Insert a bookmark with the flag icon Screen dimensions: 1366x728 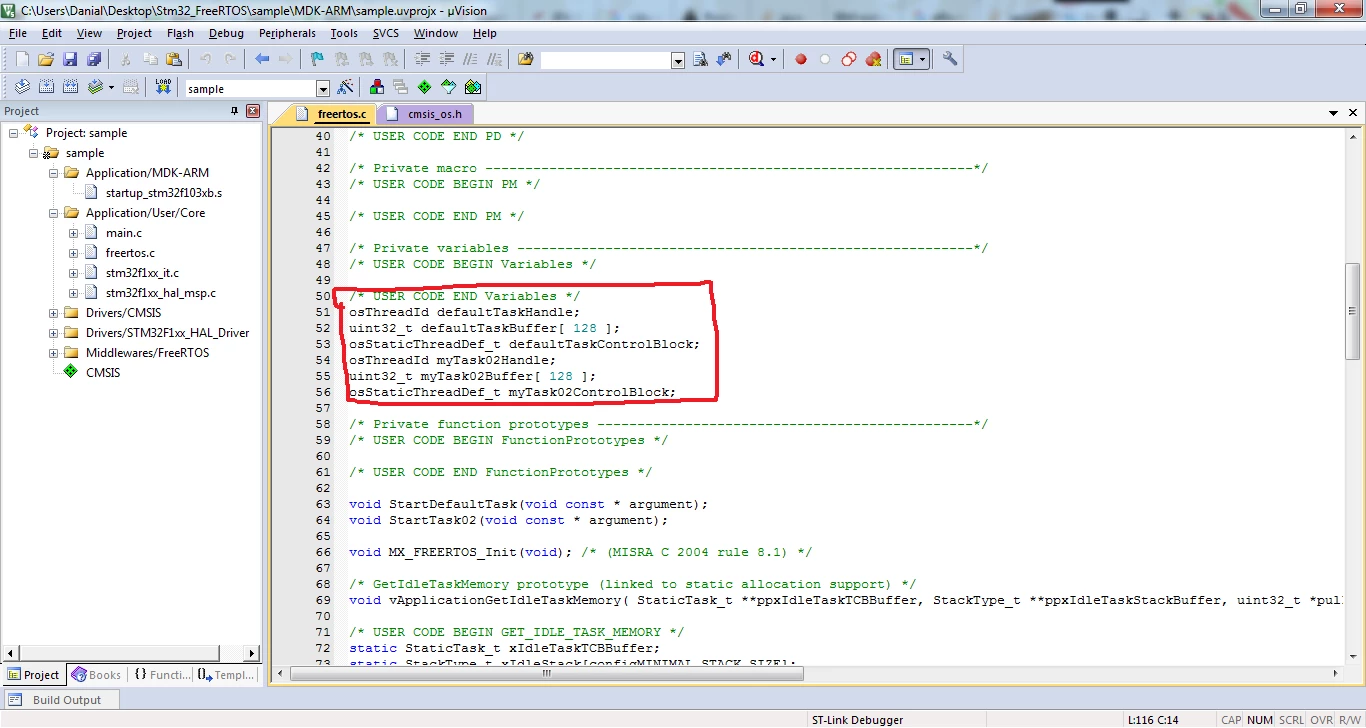317,59
